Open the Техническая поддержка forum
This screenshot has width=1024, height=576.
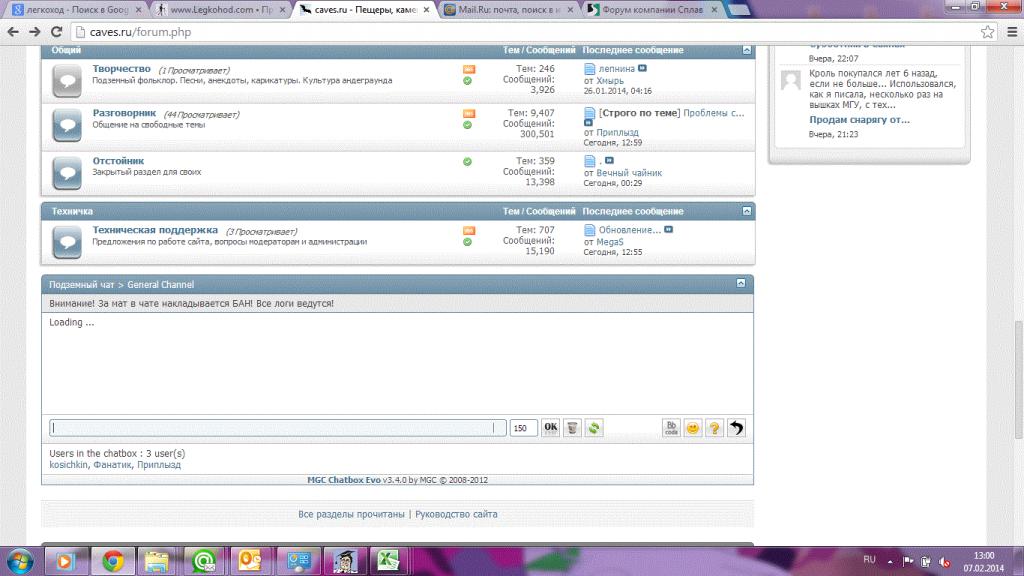pos(155,230)
